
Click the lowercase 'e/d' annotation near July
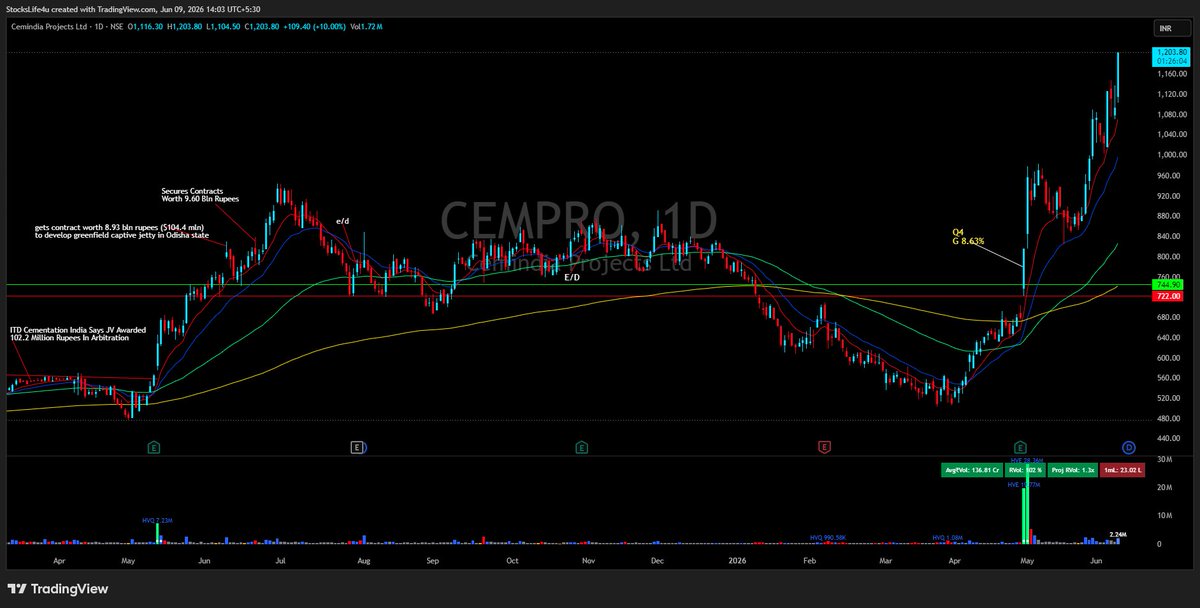click(x=342, y=220)
